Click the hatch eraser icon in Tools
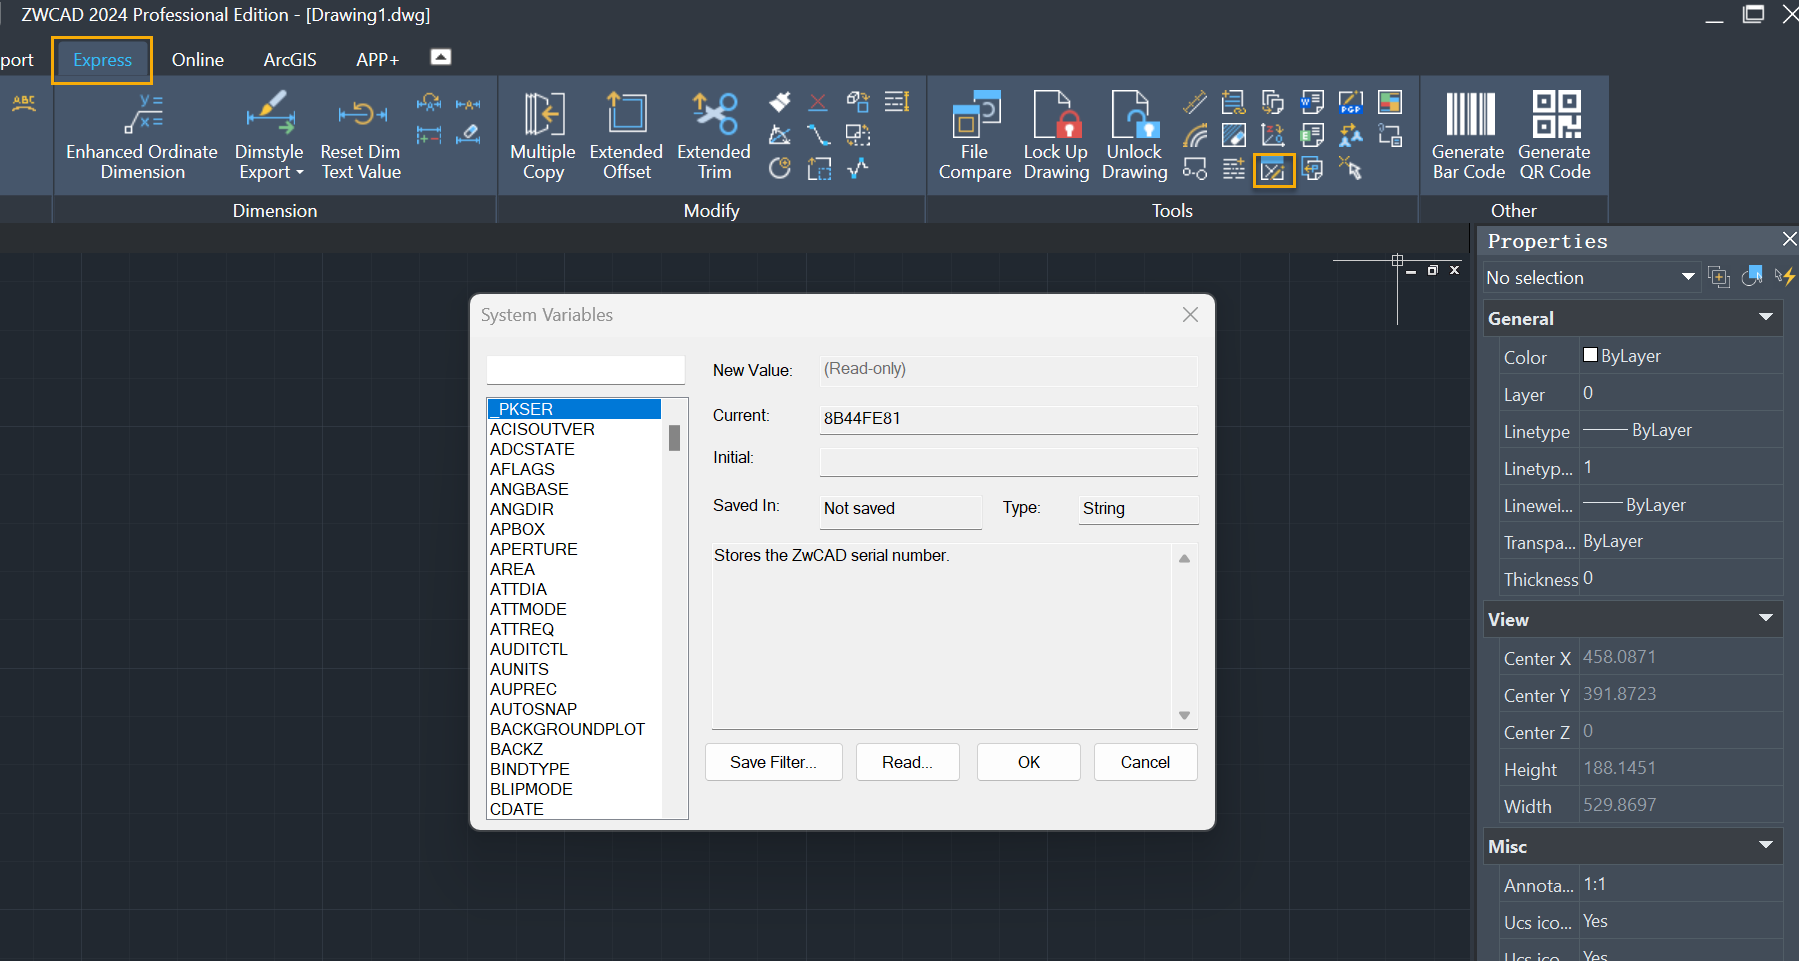Screen dimensions: 1799x961 (x=1234, y=135)
